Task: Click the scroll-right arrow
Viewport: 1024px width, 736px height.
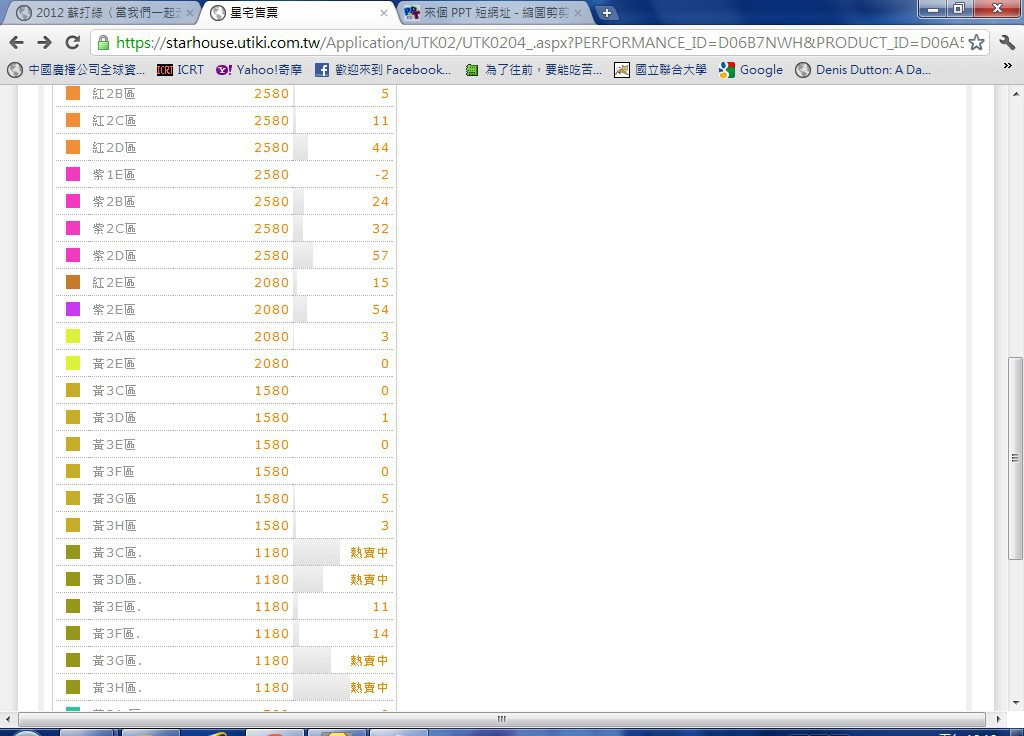Action: tap(997, 719)
